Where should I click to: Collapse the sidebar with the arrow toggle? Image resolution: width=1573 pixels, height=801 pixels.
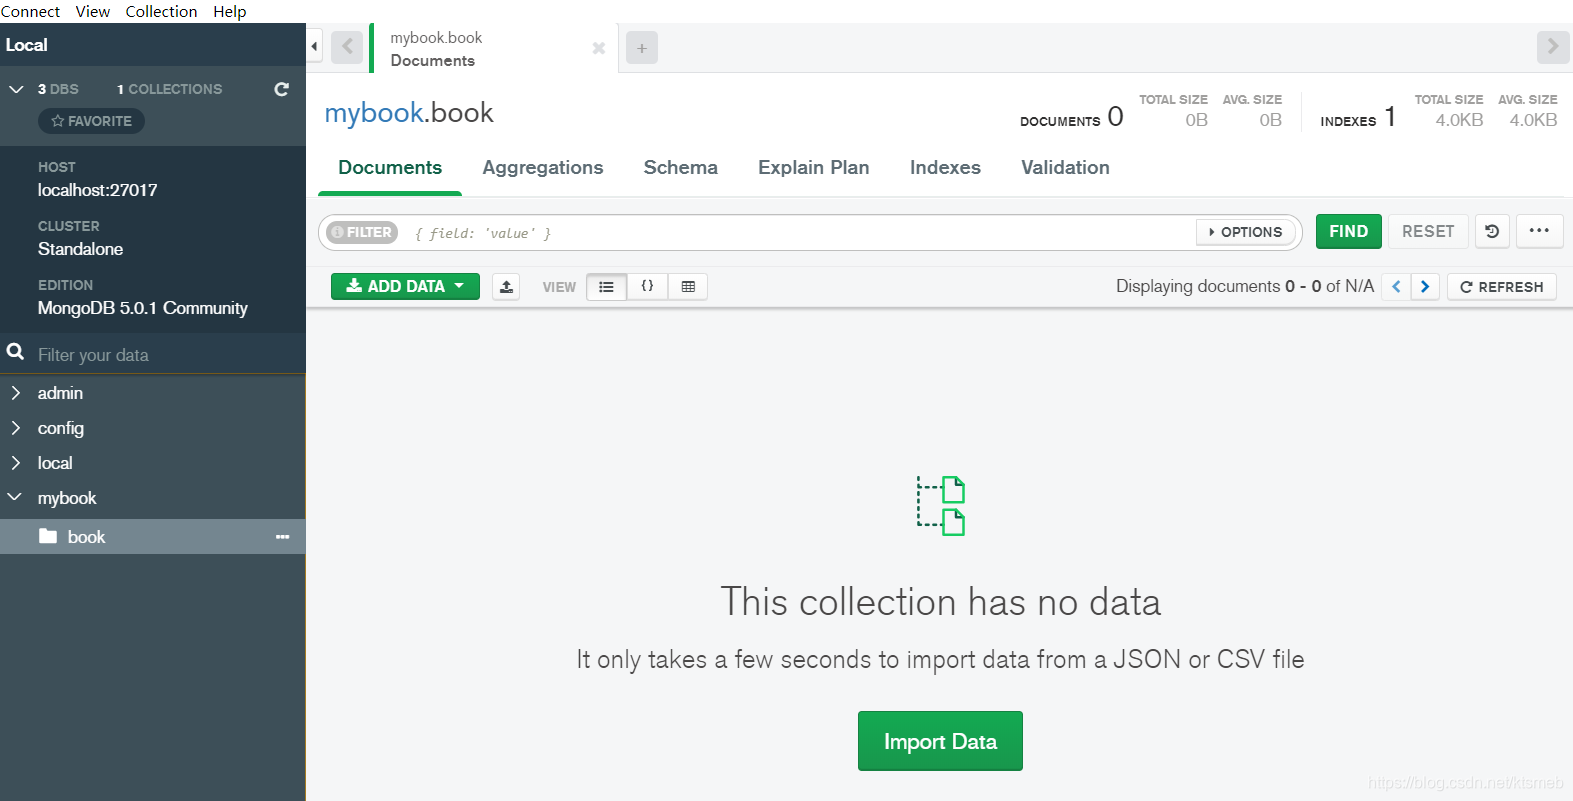[314, 46]
